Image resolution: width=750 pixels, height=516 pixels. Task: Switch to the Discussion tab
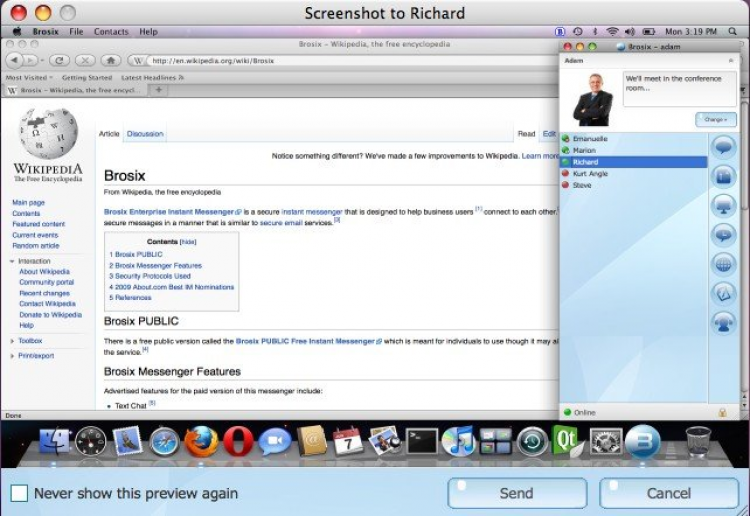point(145,134)
